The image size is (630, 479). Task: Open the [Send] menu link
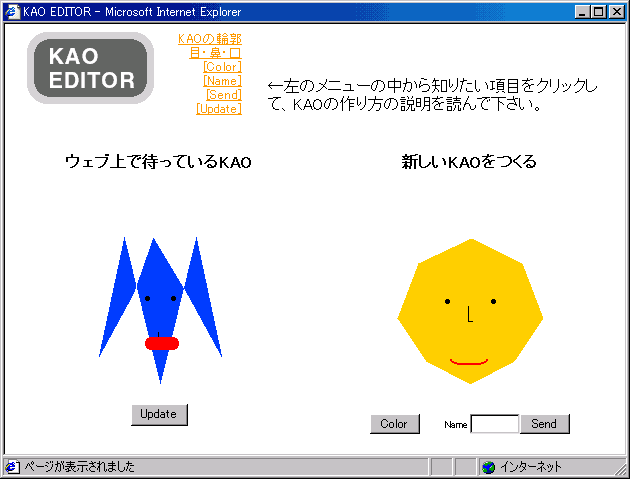click(x=223, y=95)
